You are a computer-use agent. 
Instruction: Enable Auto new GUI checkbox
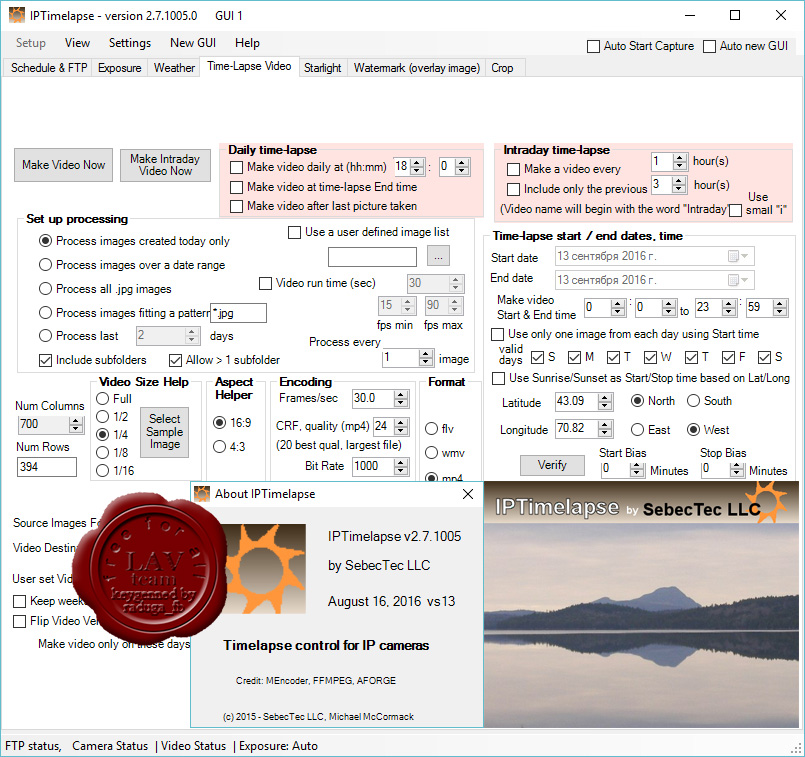point(710,46)
